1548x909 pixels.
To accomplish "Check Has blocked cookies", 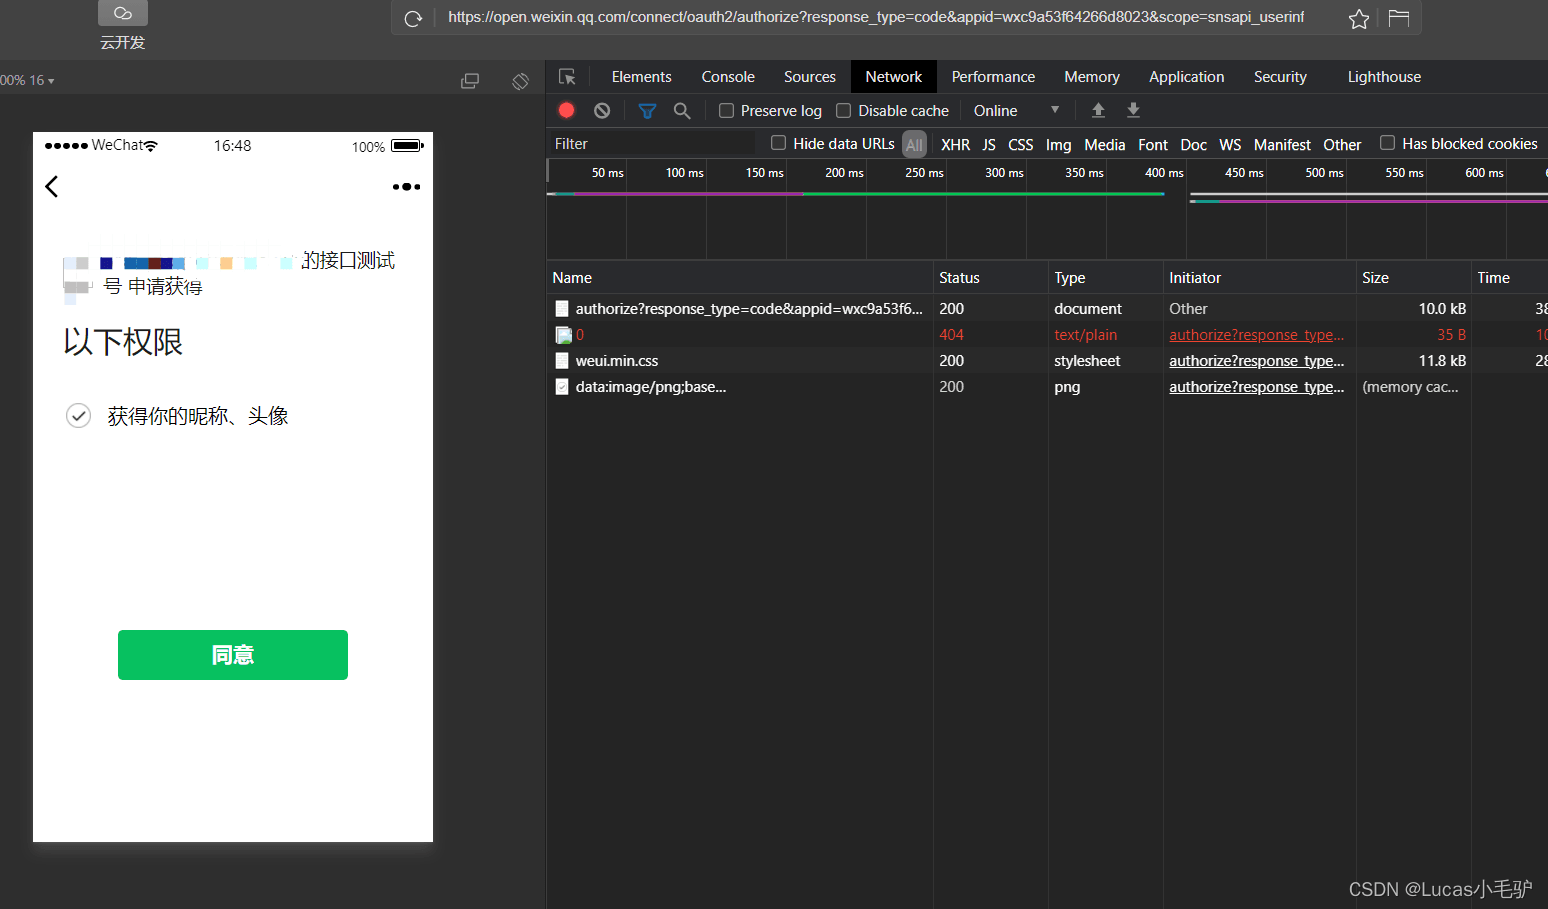I will [1387, 143].
